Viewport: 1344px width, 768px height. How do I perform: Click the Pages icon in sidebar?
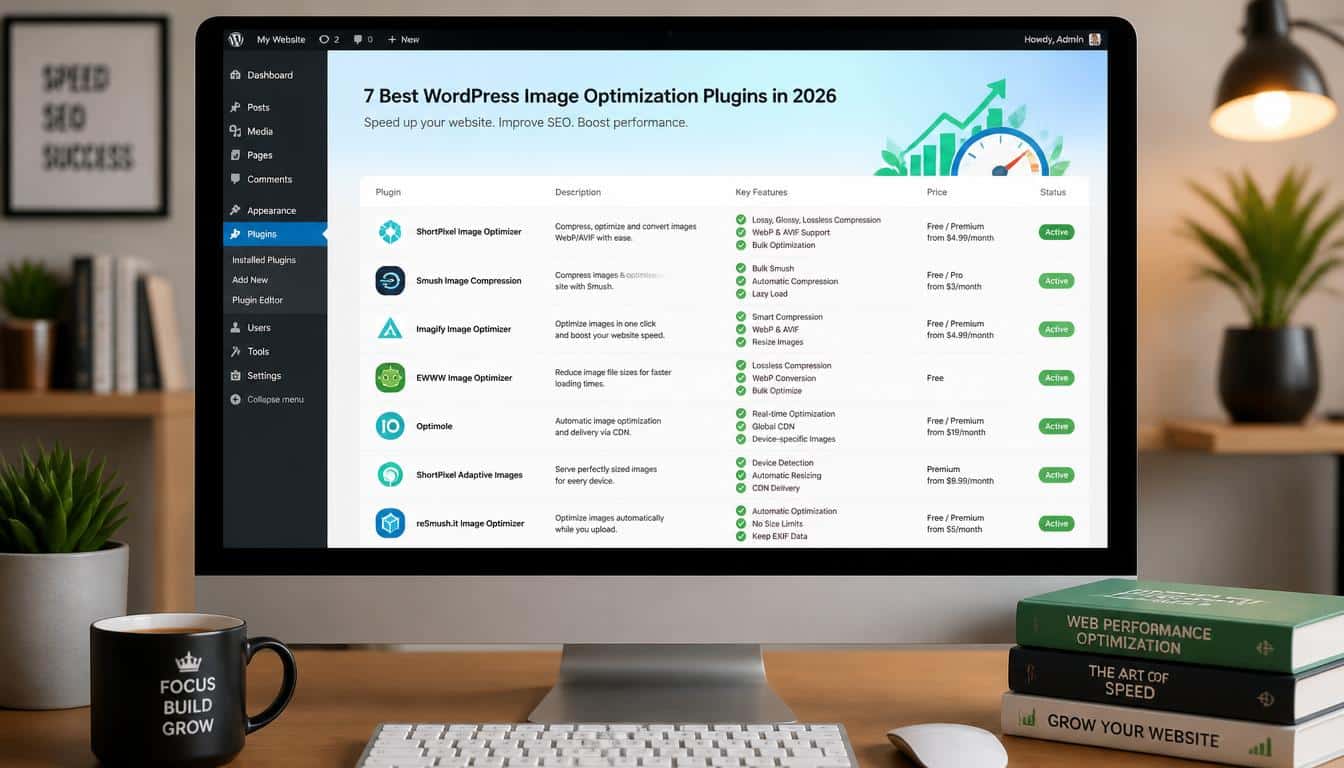(236, 155)
